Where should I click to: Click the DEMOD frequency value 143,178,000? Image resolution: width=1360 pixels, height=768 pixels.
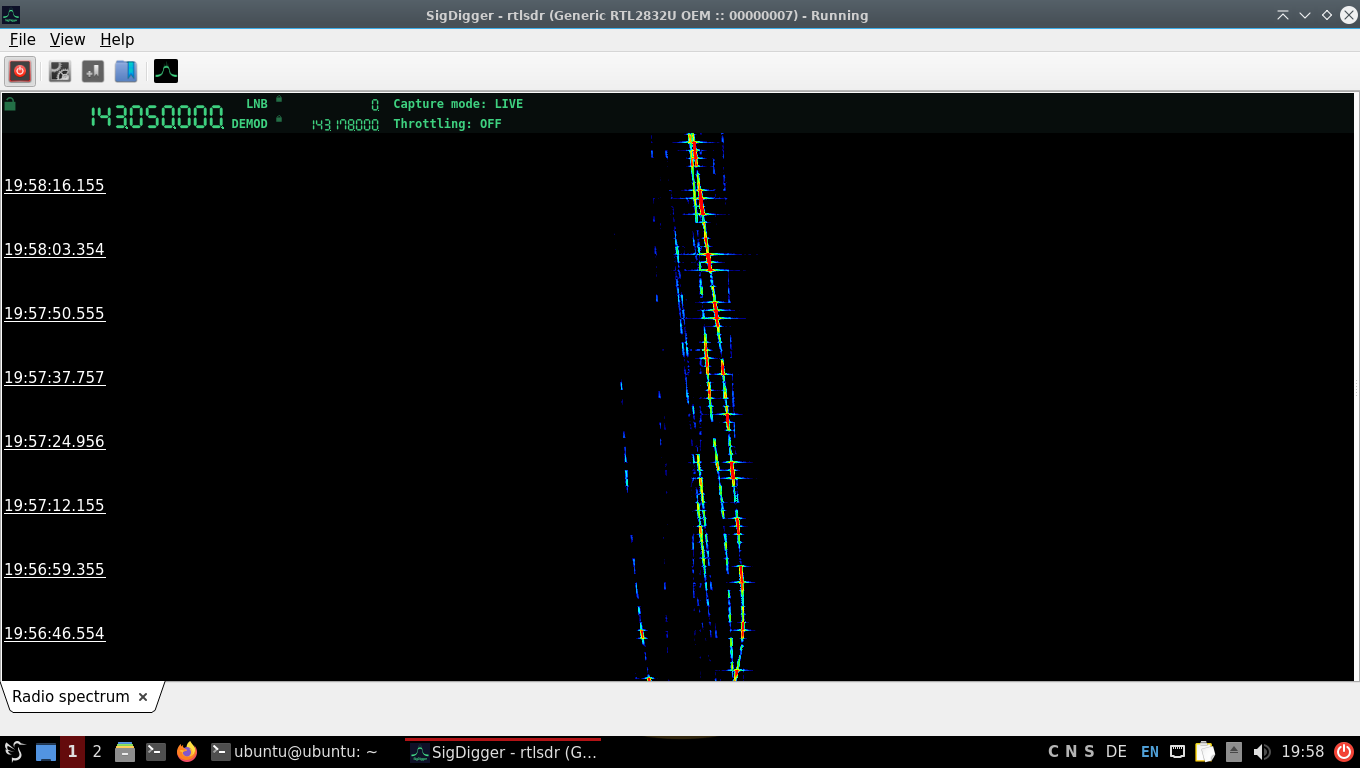tap(345, 125)
